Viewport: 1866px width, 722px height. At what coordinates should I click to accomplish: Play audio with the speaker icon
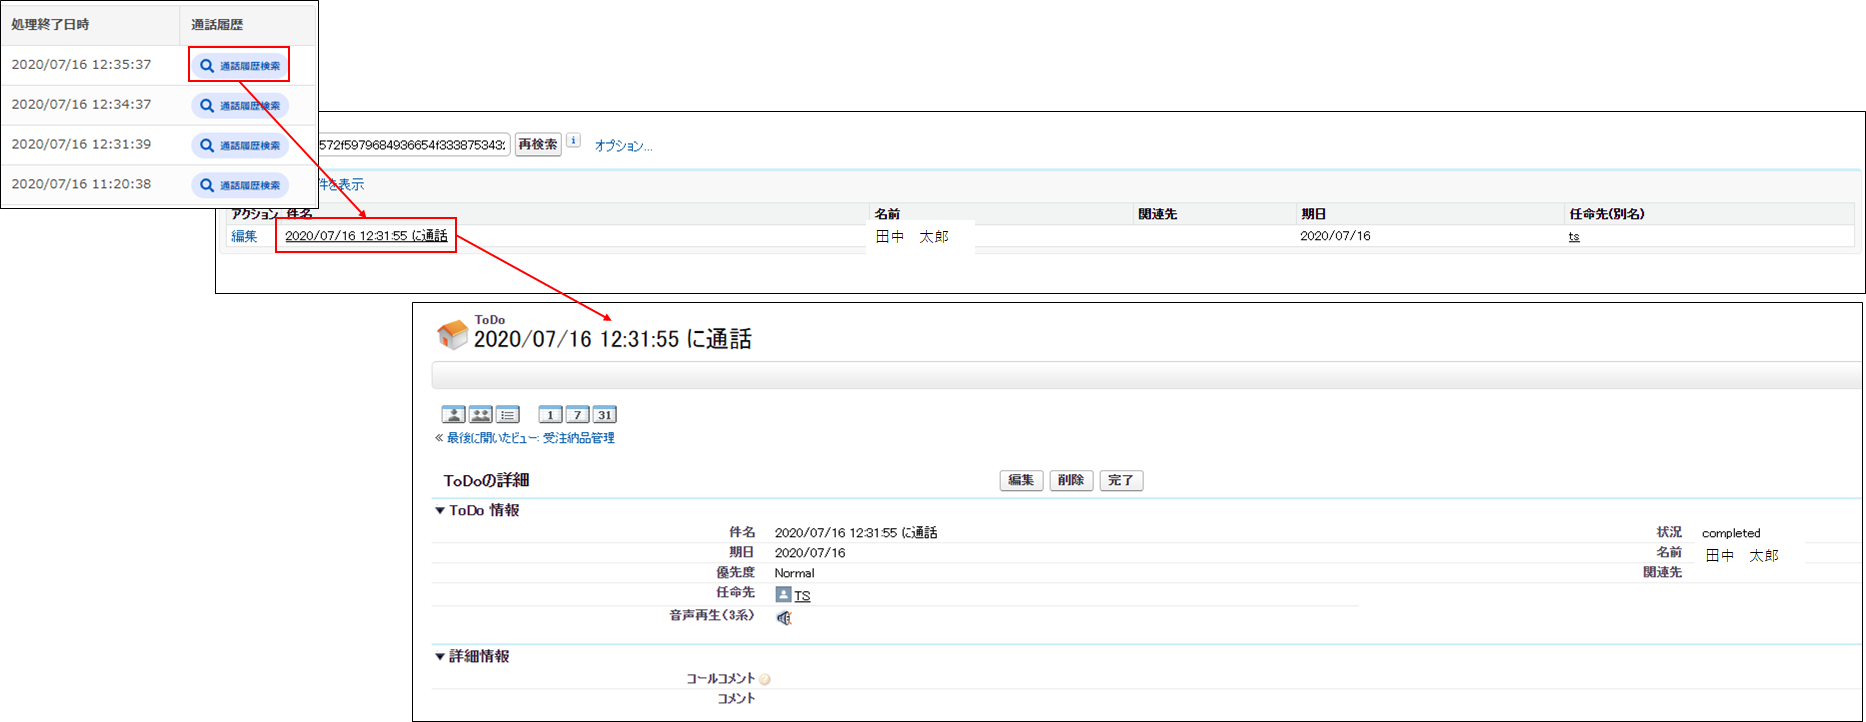[x=784, y=618]
